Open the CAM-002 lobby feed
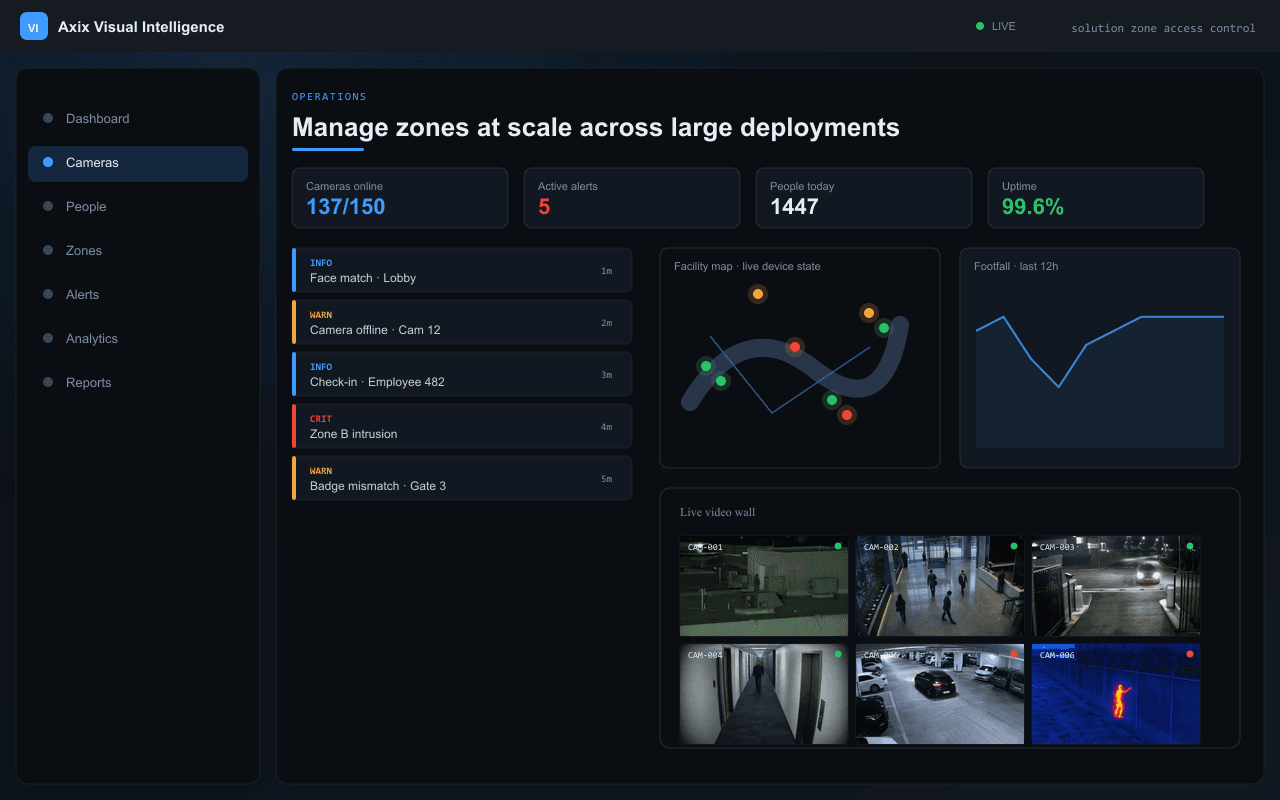The image size is (1280, 800). pyautogui.click(x=940, y=586)
